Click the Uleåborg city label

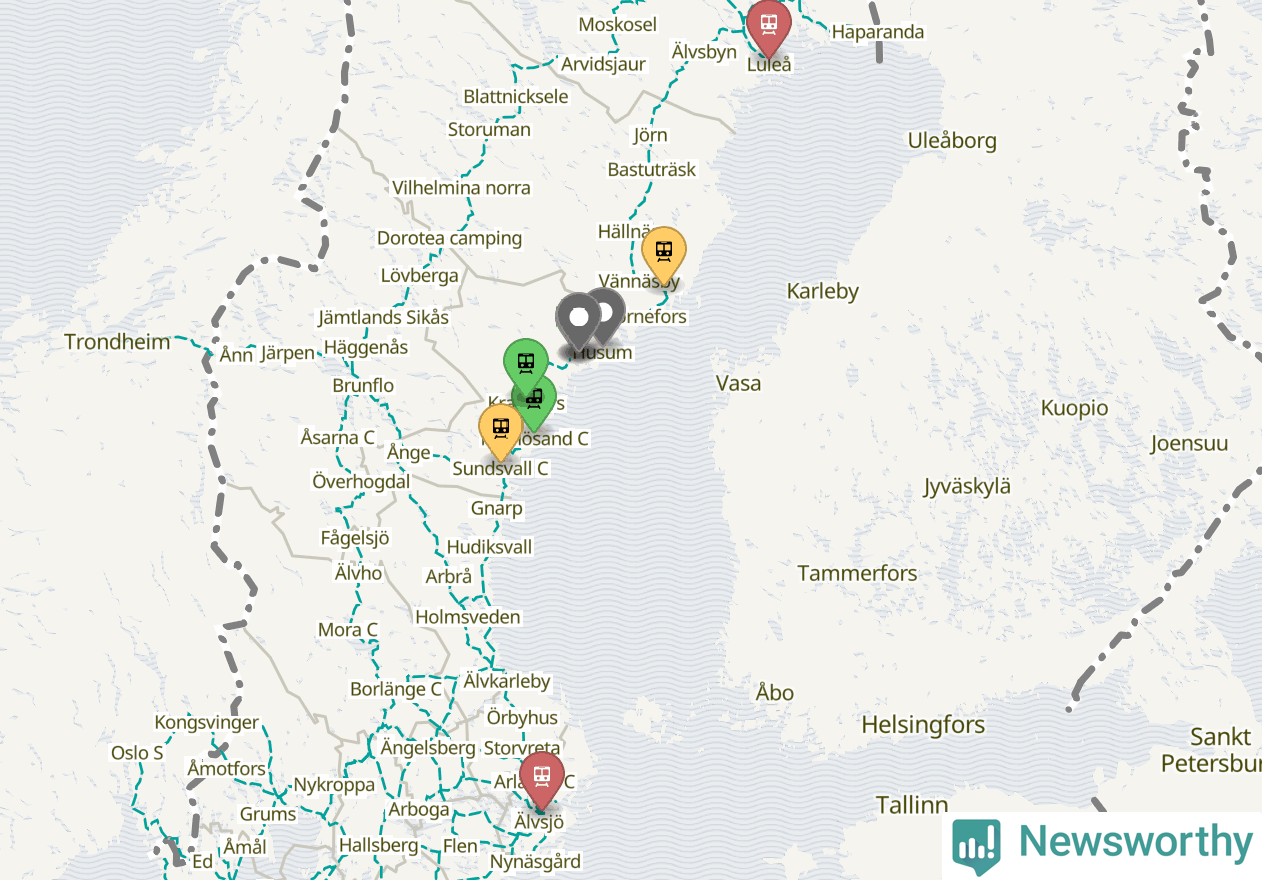952,141
